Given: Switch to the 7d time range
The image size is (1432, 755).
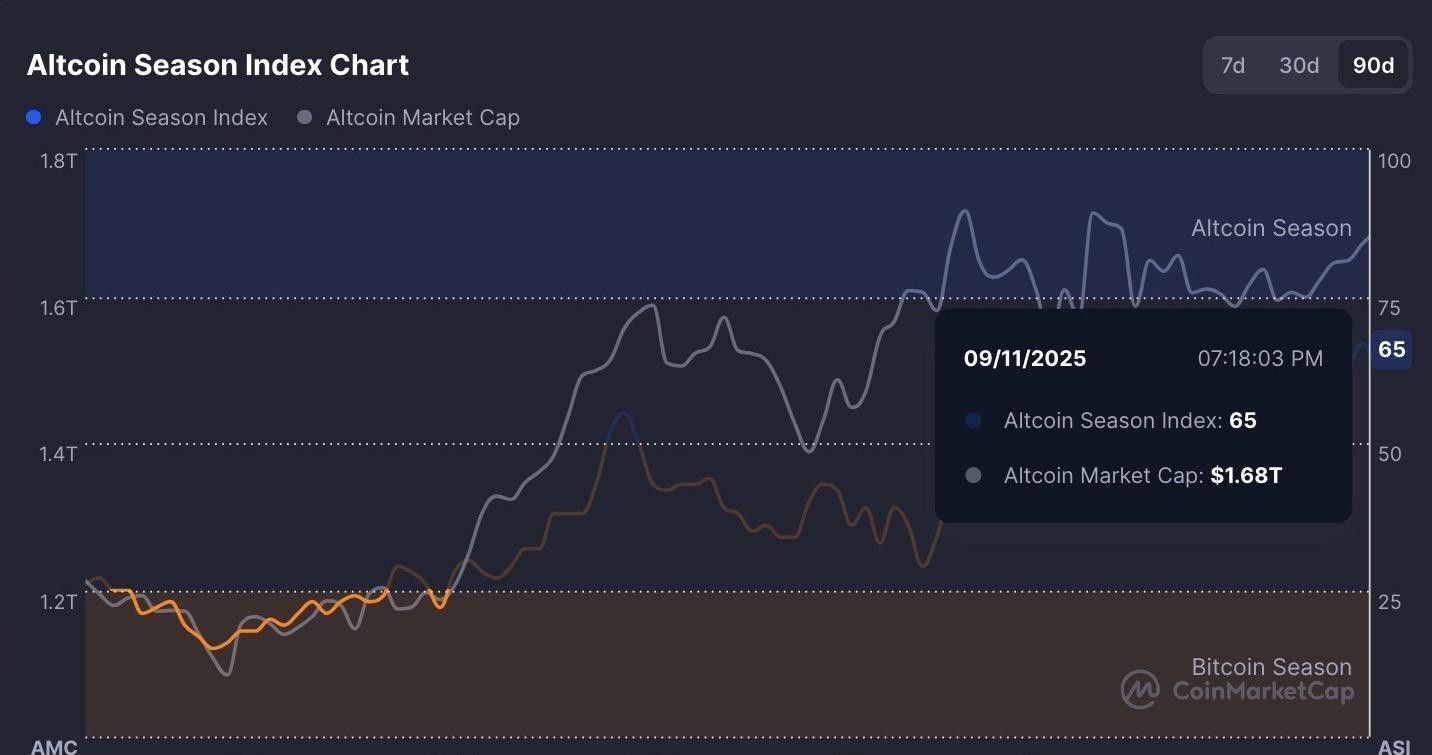Looking at the screenshot, I should 1232,66.
